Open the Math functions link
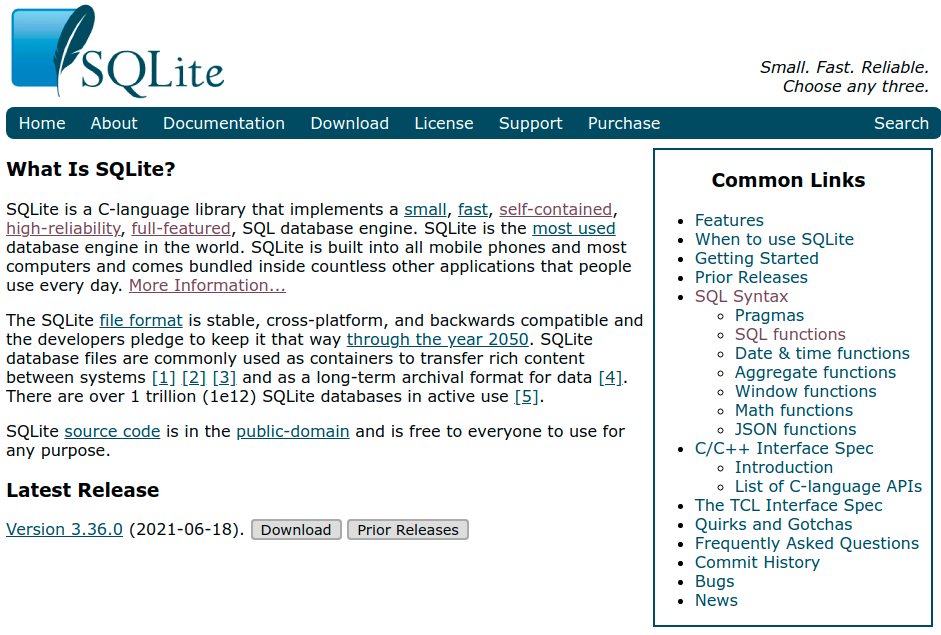941x635 pixels. (794, 411)
